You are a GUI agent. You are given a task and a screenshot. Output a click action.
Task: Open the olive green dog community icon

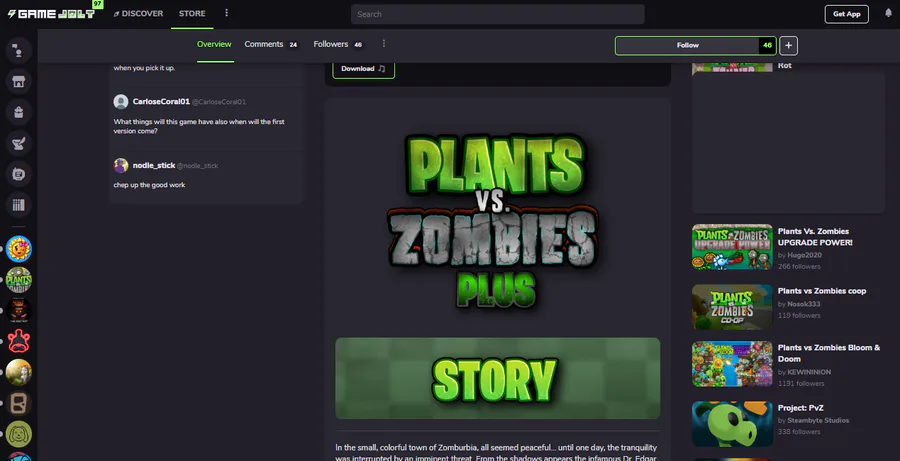click(18, 434)
